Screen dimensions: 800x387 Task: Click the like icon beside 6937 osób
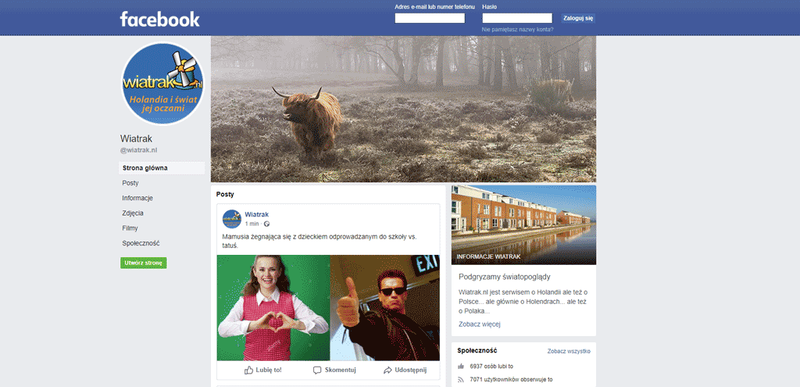coord(461,366)
